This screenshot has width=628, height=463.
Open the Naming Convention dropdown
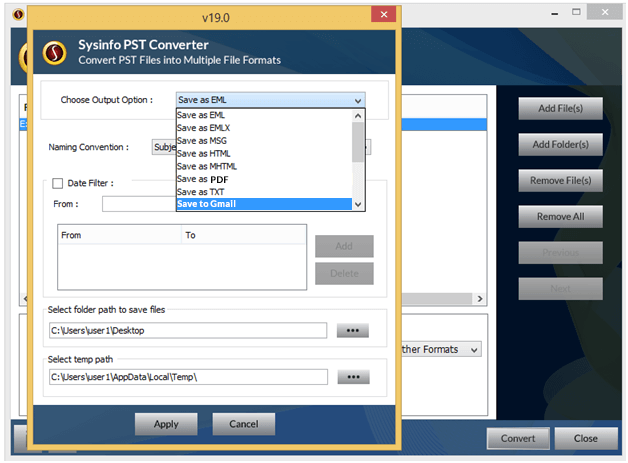(x=261, y=147)
